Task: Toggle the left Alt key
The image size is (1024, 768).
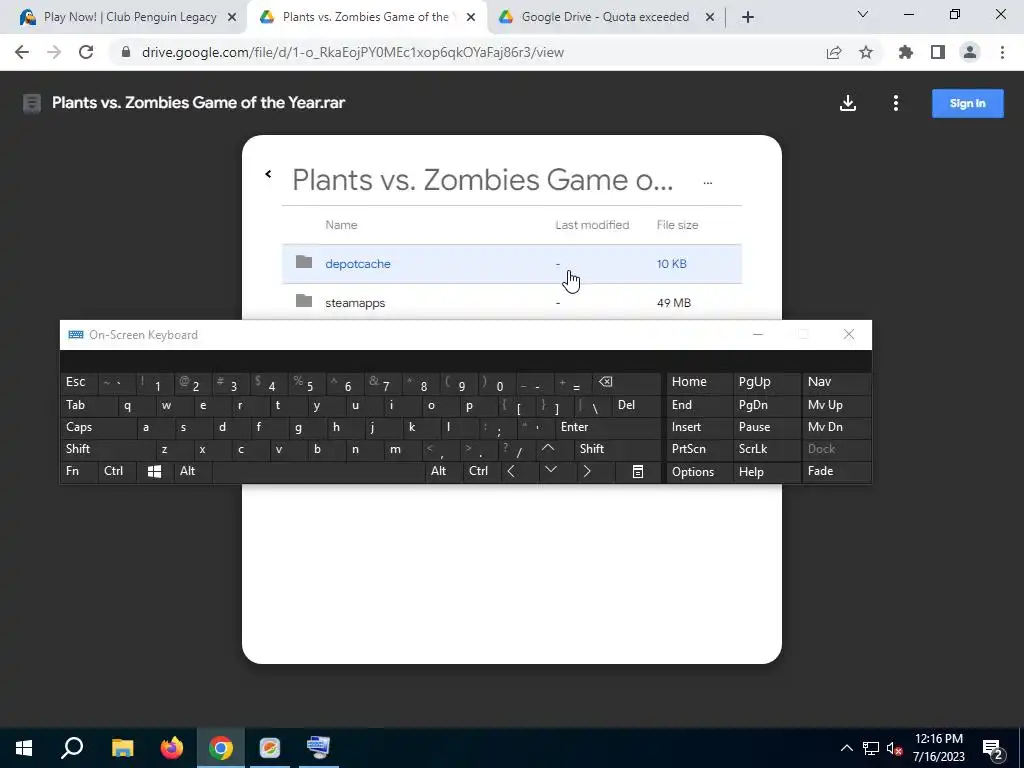Action: coord(193,472)
